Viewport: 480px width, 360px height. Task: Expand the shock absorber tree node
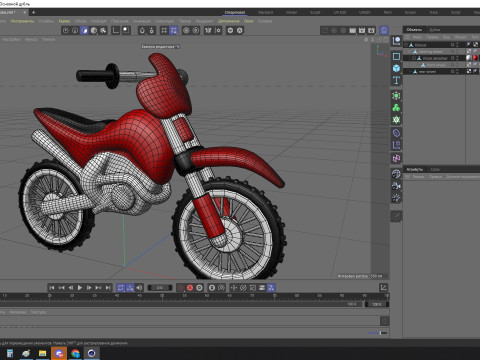(x=414, y=58)
